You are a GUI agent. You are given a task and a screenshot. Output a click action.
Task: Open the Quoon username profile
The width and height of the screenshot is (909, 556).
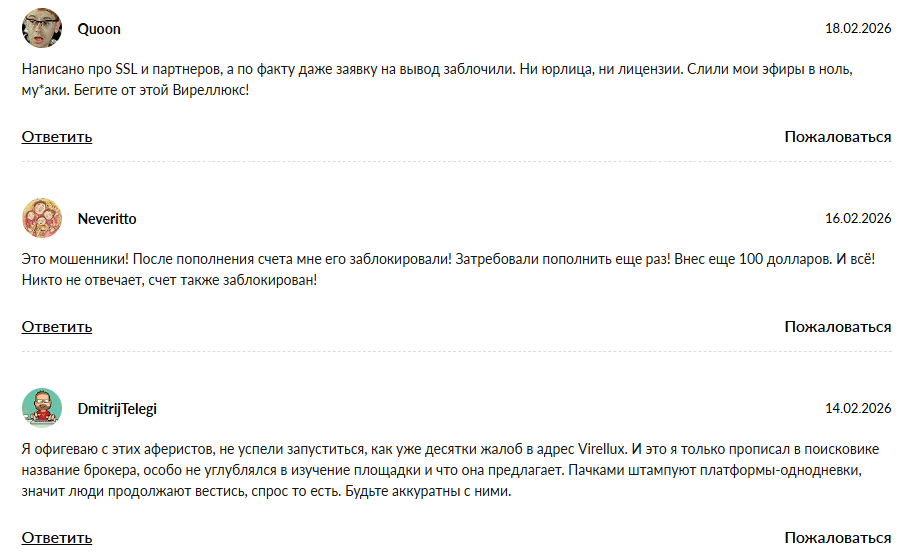pos(99,29)
